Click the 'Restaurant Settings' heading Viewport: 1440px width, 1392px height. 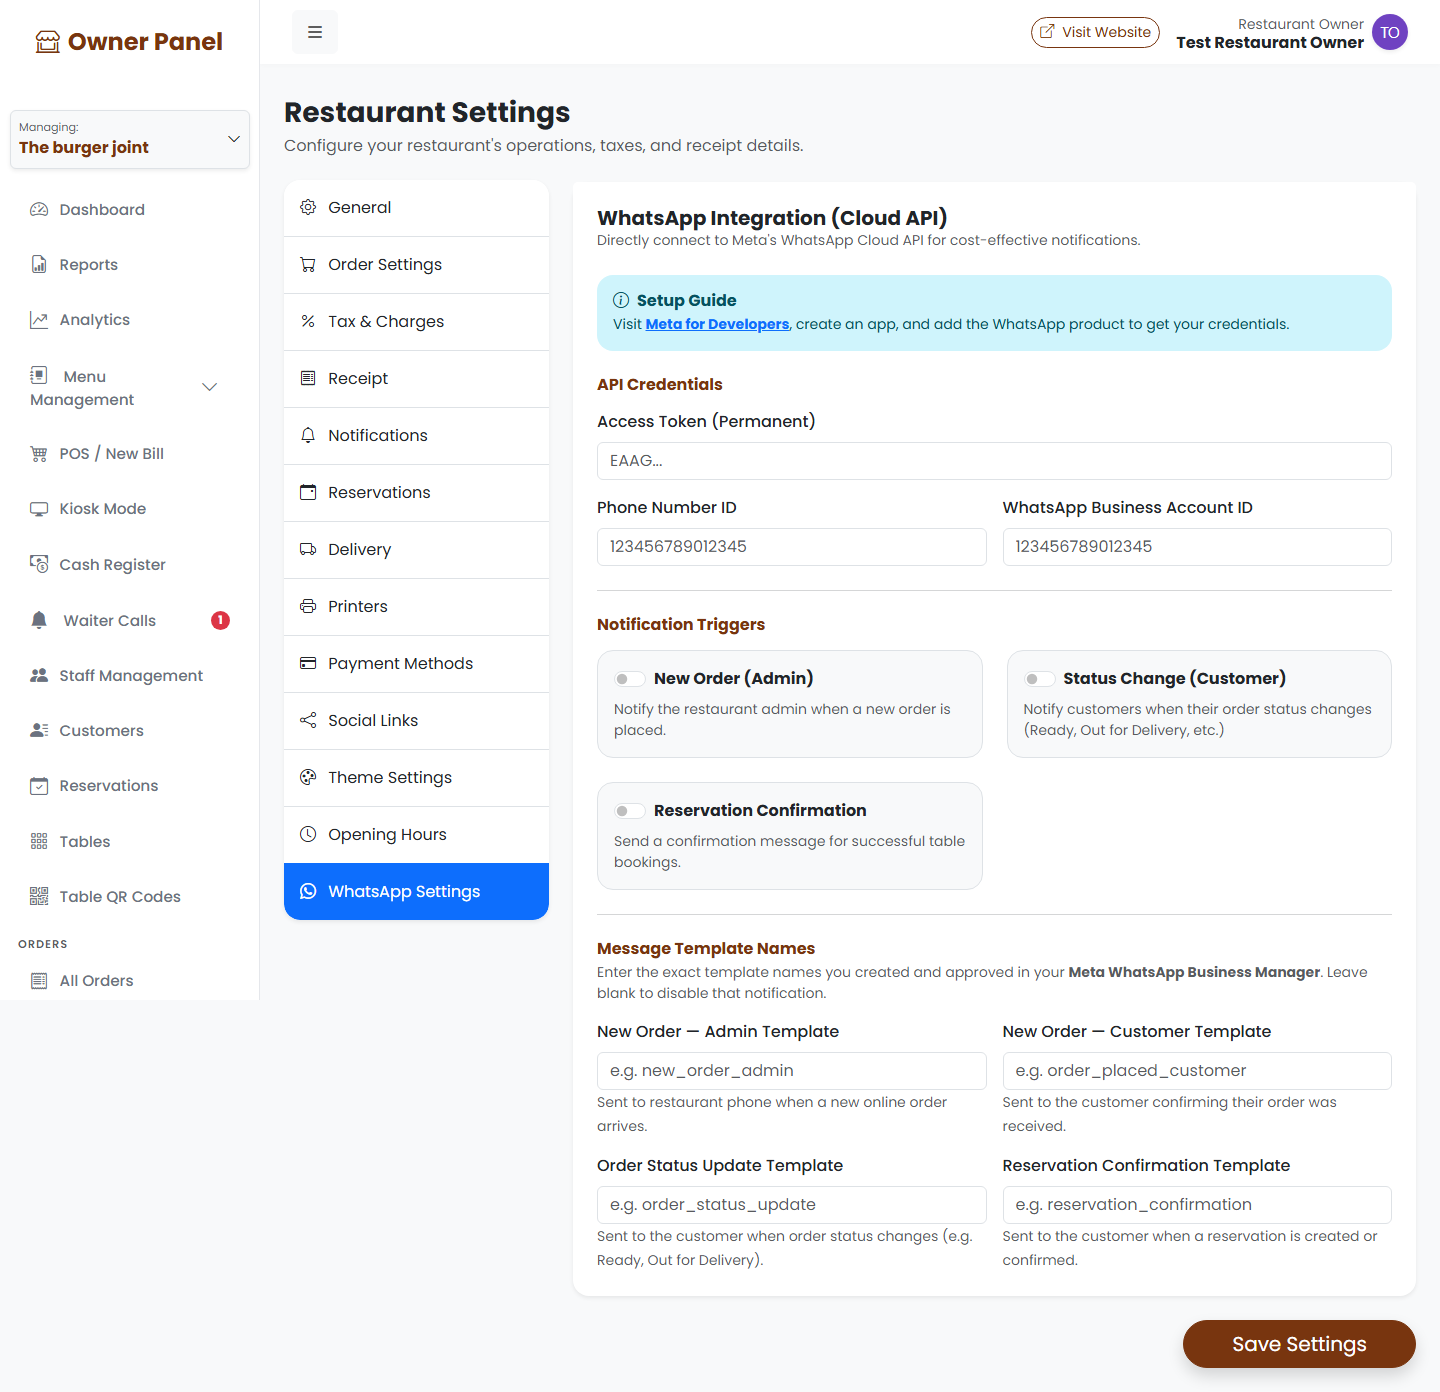point(427,112)
